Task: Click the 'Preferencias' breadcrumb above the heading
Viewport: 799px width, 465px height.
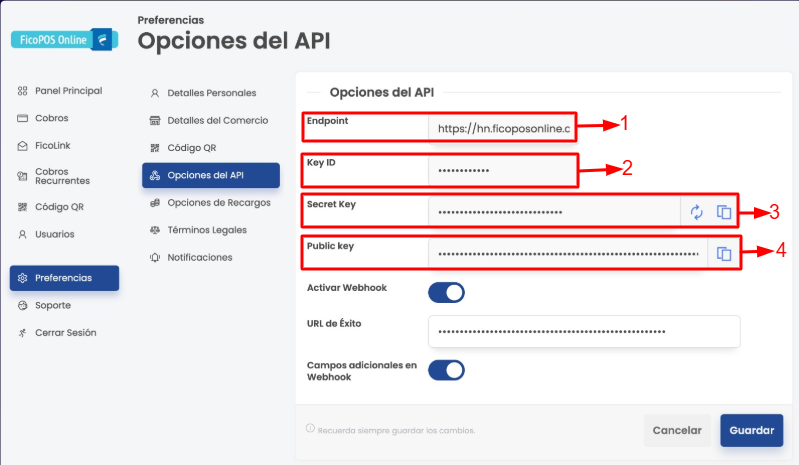Action: point(171,20)
